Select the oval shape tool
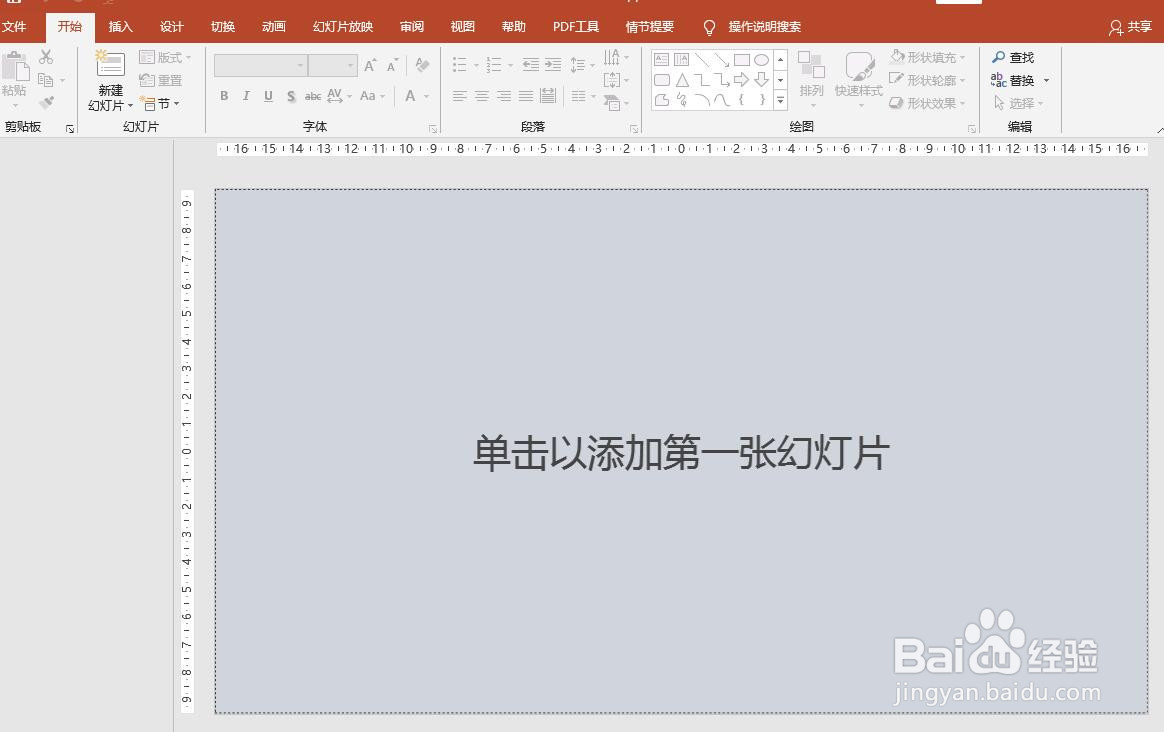 tap(760, 59)
